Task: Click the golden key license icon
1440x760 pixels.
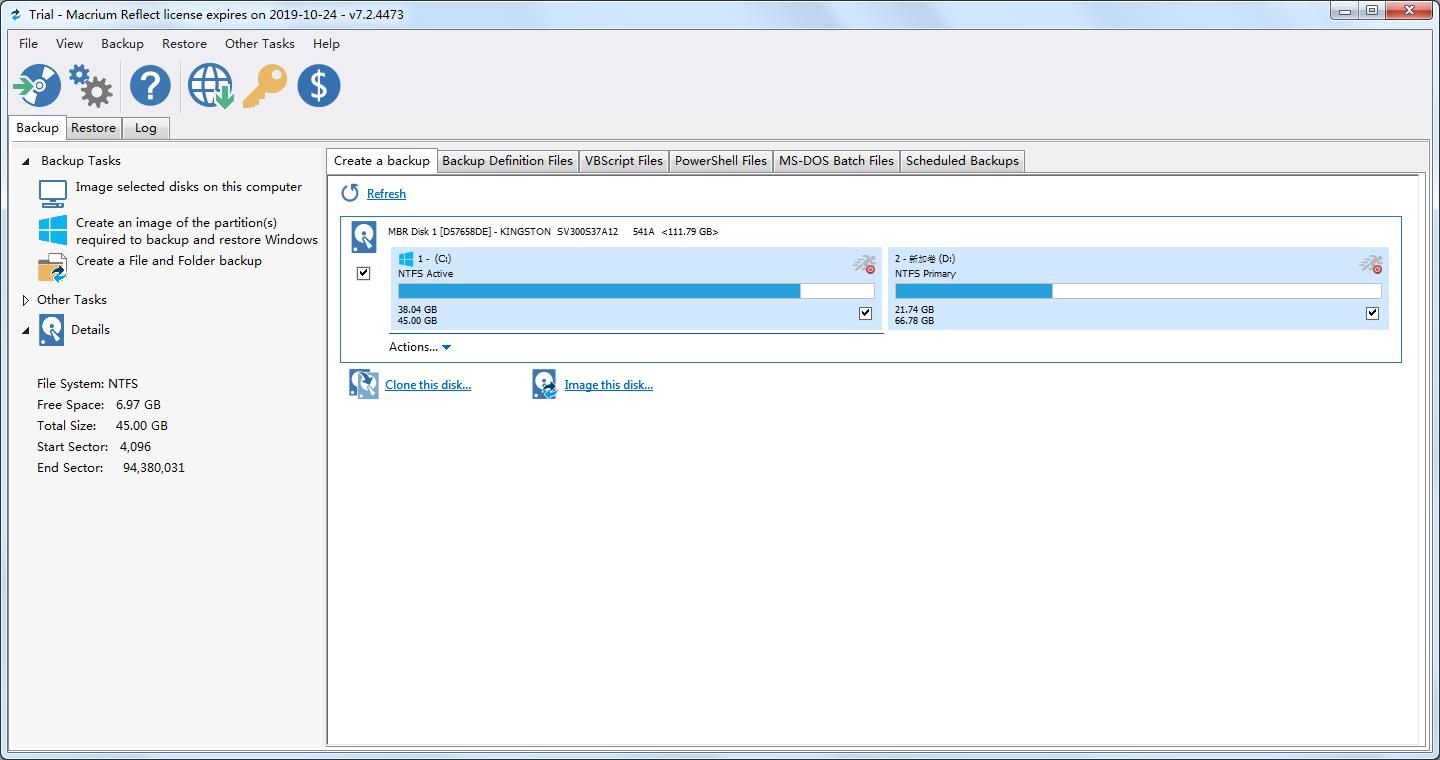Action: tap(265, 86)
